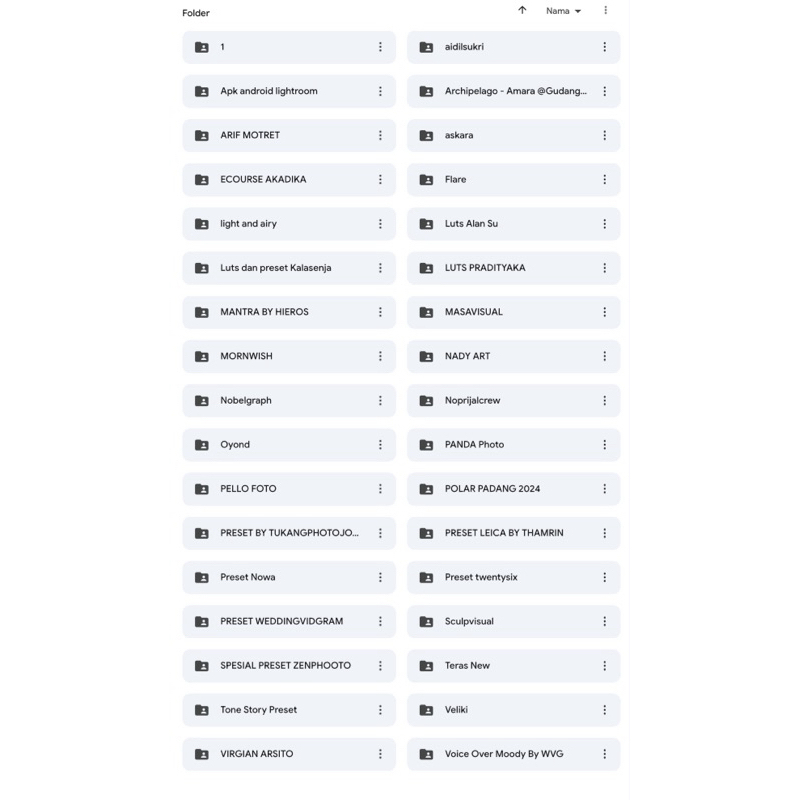800x800 pixels.
Task: Open the Nama sort dropdown
Action: [563, 11]
